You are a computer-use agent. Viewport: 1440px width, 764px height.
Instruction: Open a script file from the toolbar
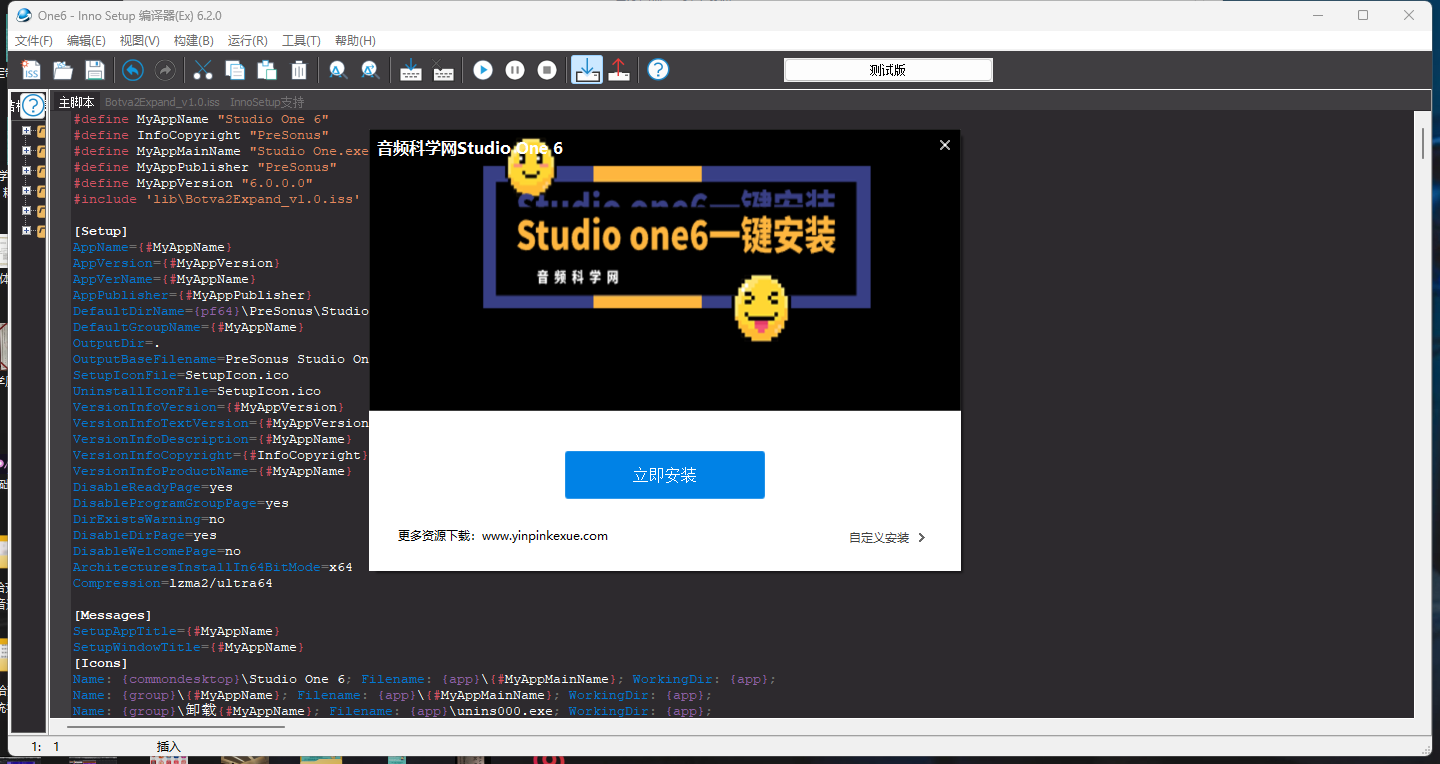pos(63,70)
